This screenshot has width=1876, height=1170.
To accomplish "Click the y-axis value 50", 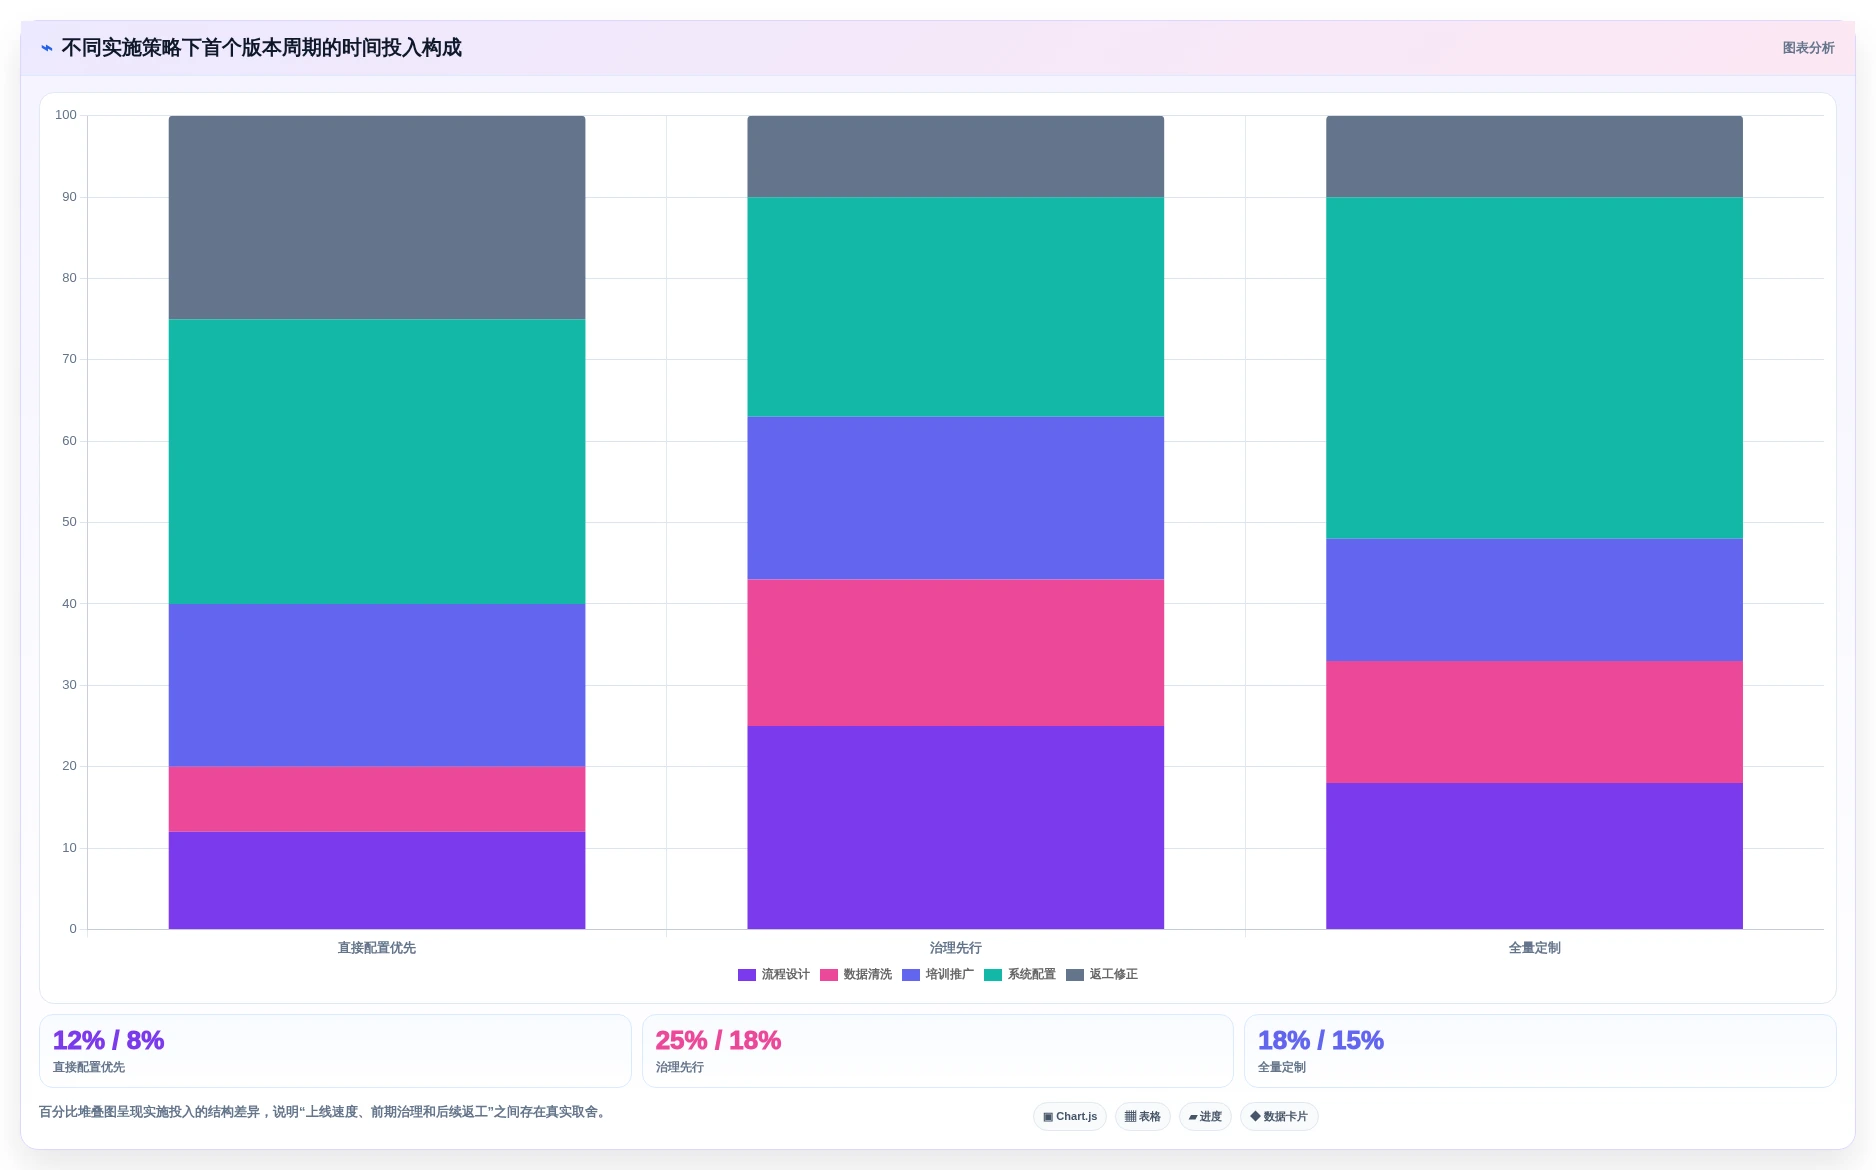I will 69,522.
